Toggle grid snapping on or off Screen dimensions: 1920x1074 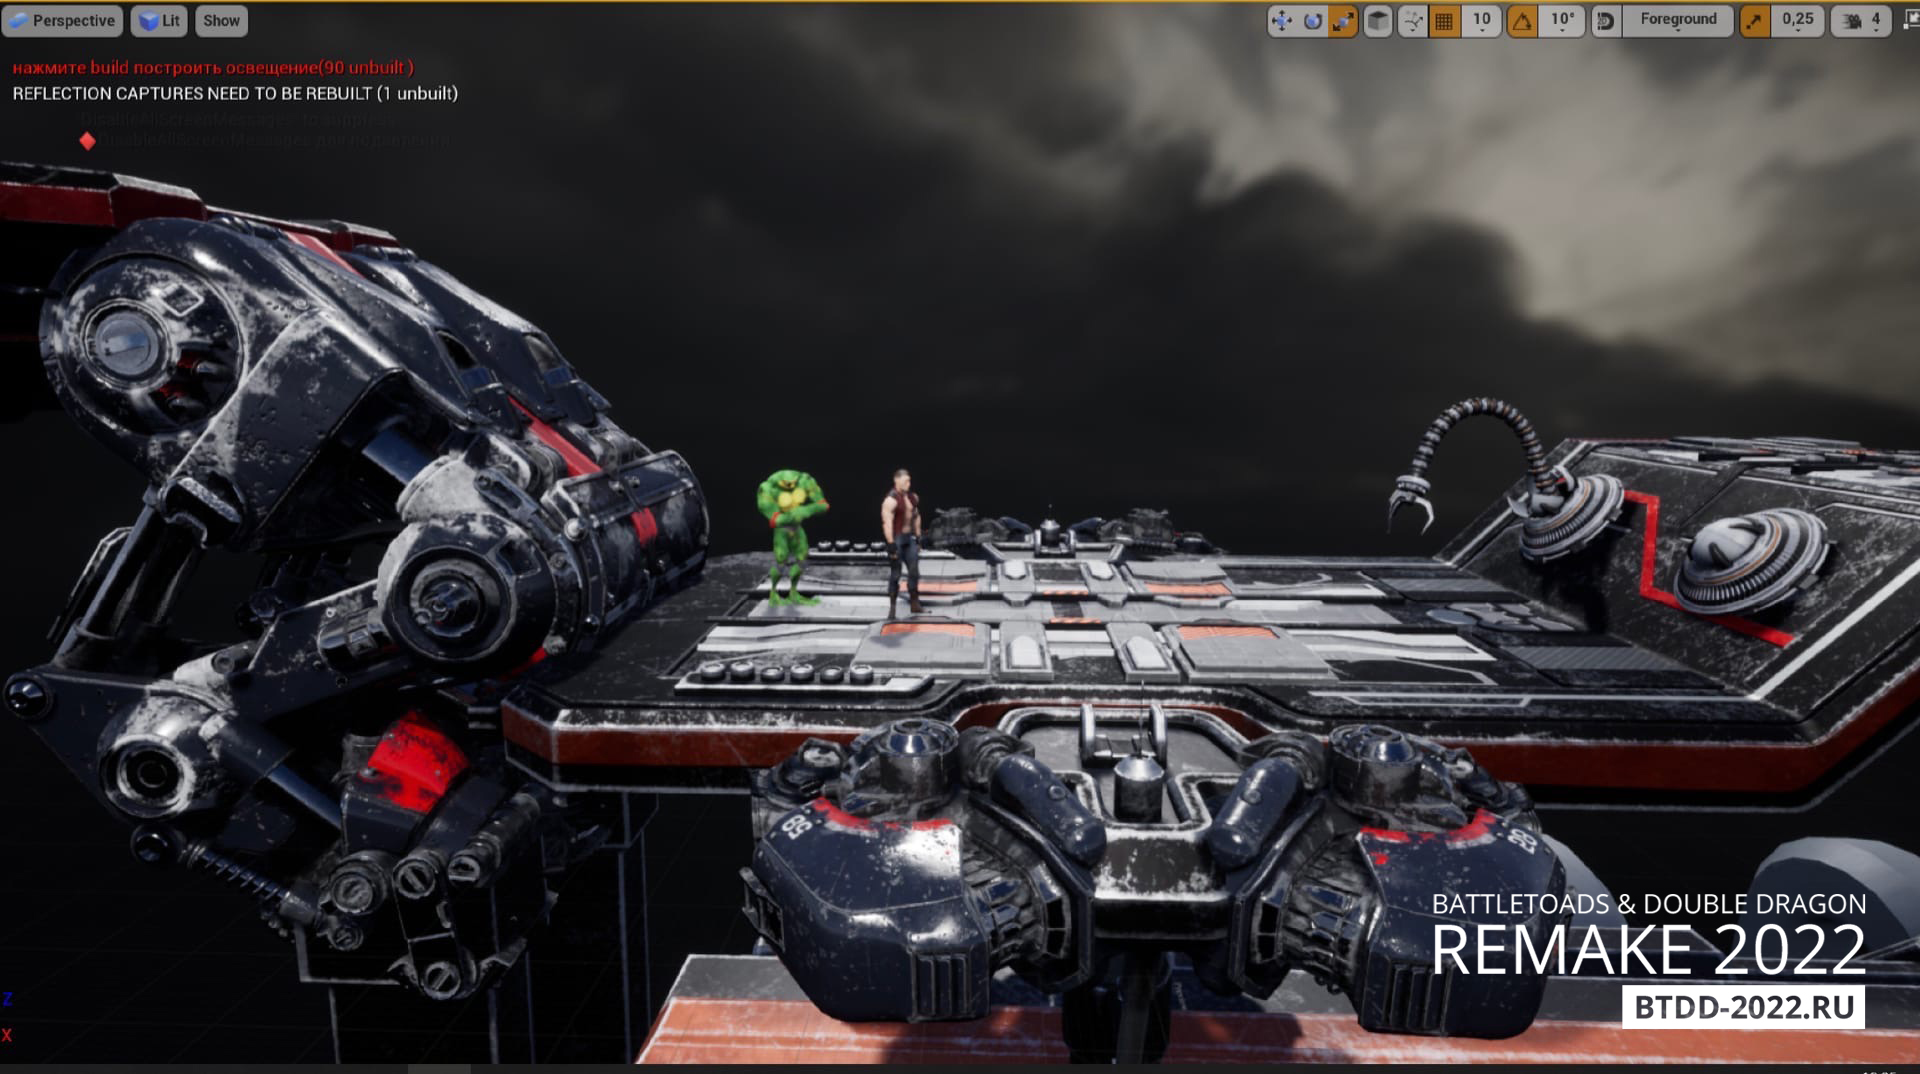[x=1444, y=20]
